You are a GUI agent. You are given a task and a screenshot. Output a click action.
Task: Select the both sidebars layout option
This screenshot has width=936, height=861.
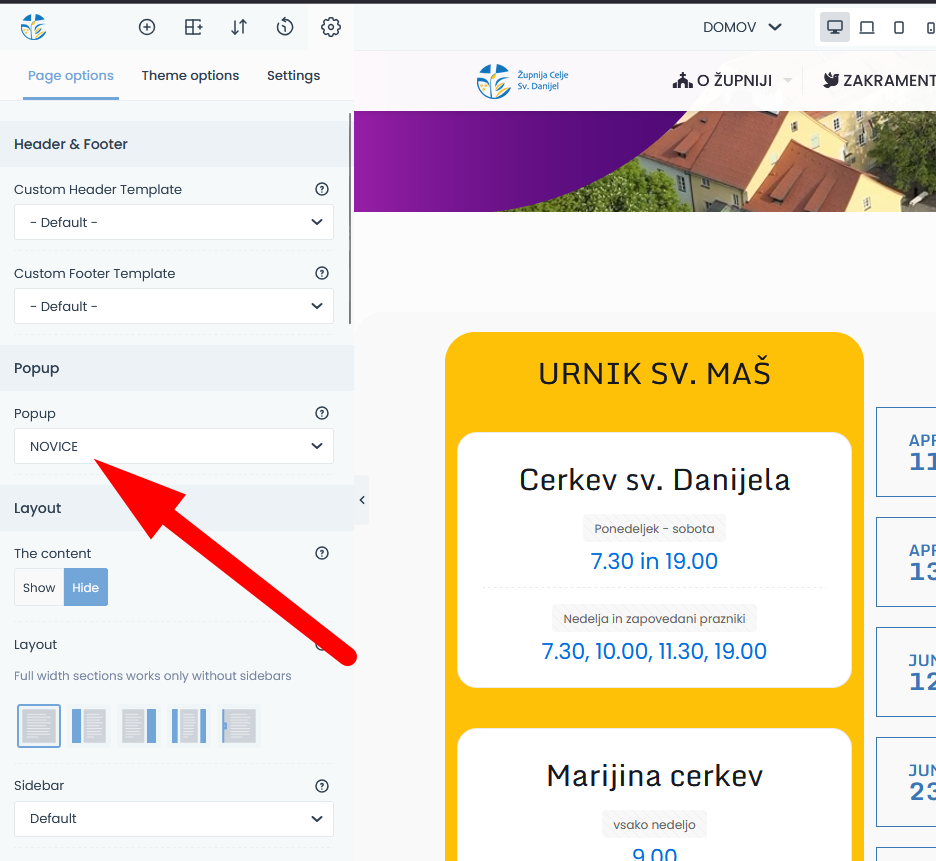[x=189, y=726]
